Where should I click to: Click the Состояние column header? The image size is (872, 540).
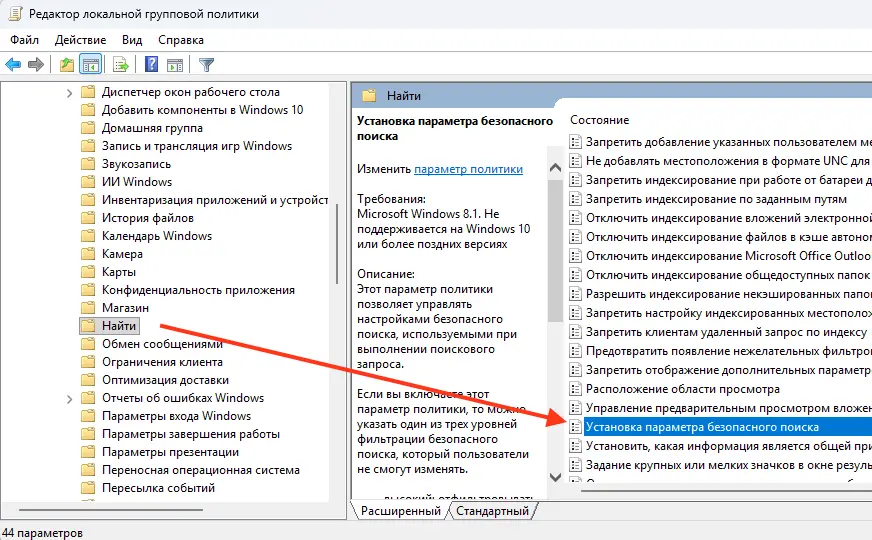[x=600, y=120]
